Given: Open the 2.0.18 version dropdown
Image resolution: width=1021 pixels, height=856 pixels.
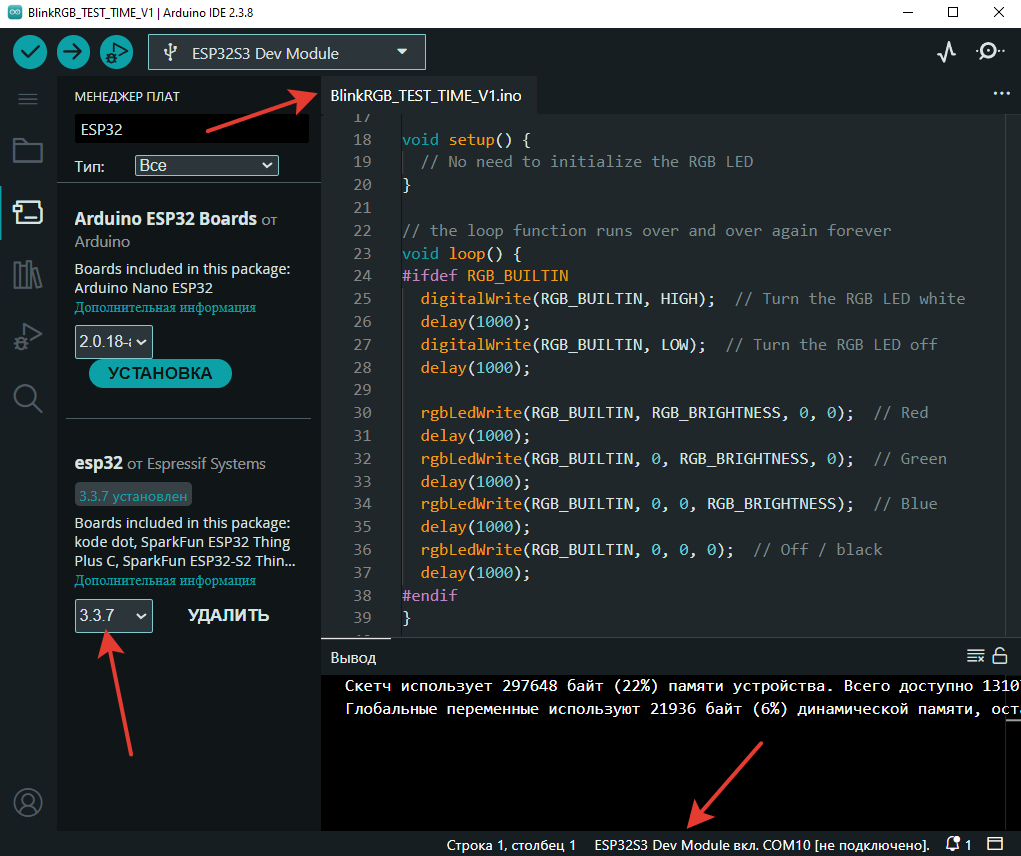Looking at the screenshot, I should [114, 342].
